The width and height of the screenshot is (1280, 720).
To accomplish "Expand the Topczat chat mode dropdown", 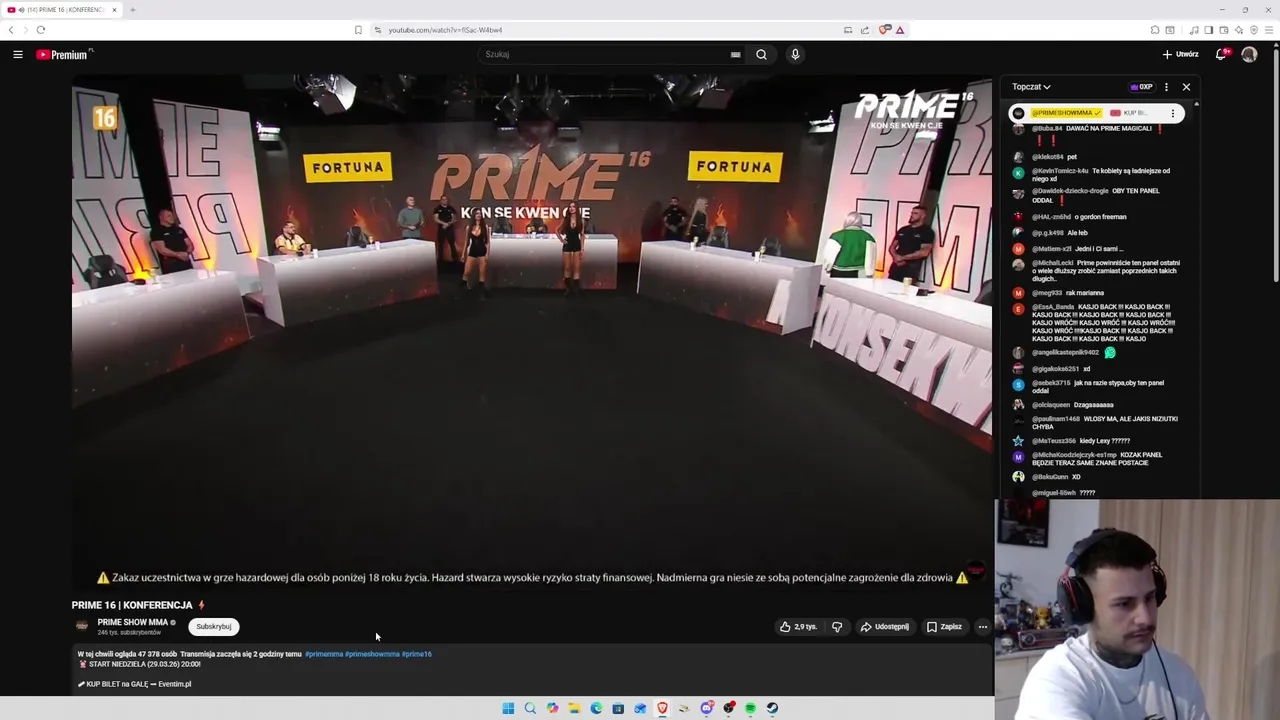I will click(1031, 87).
